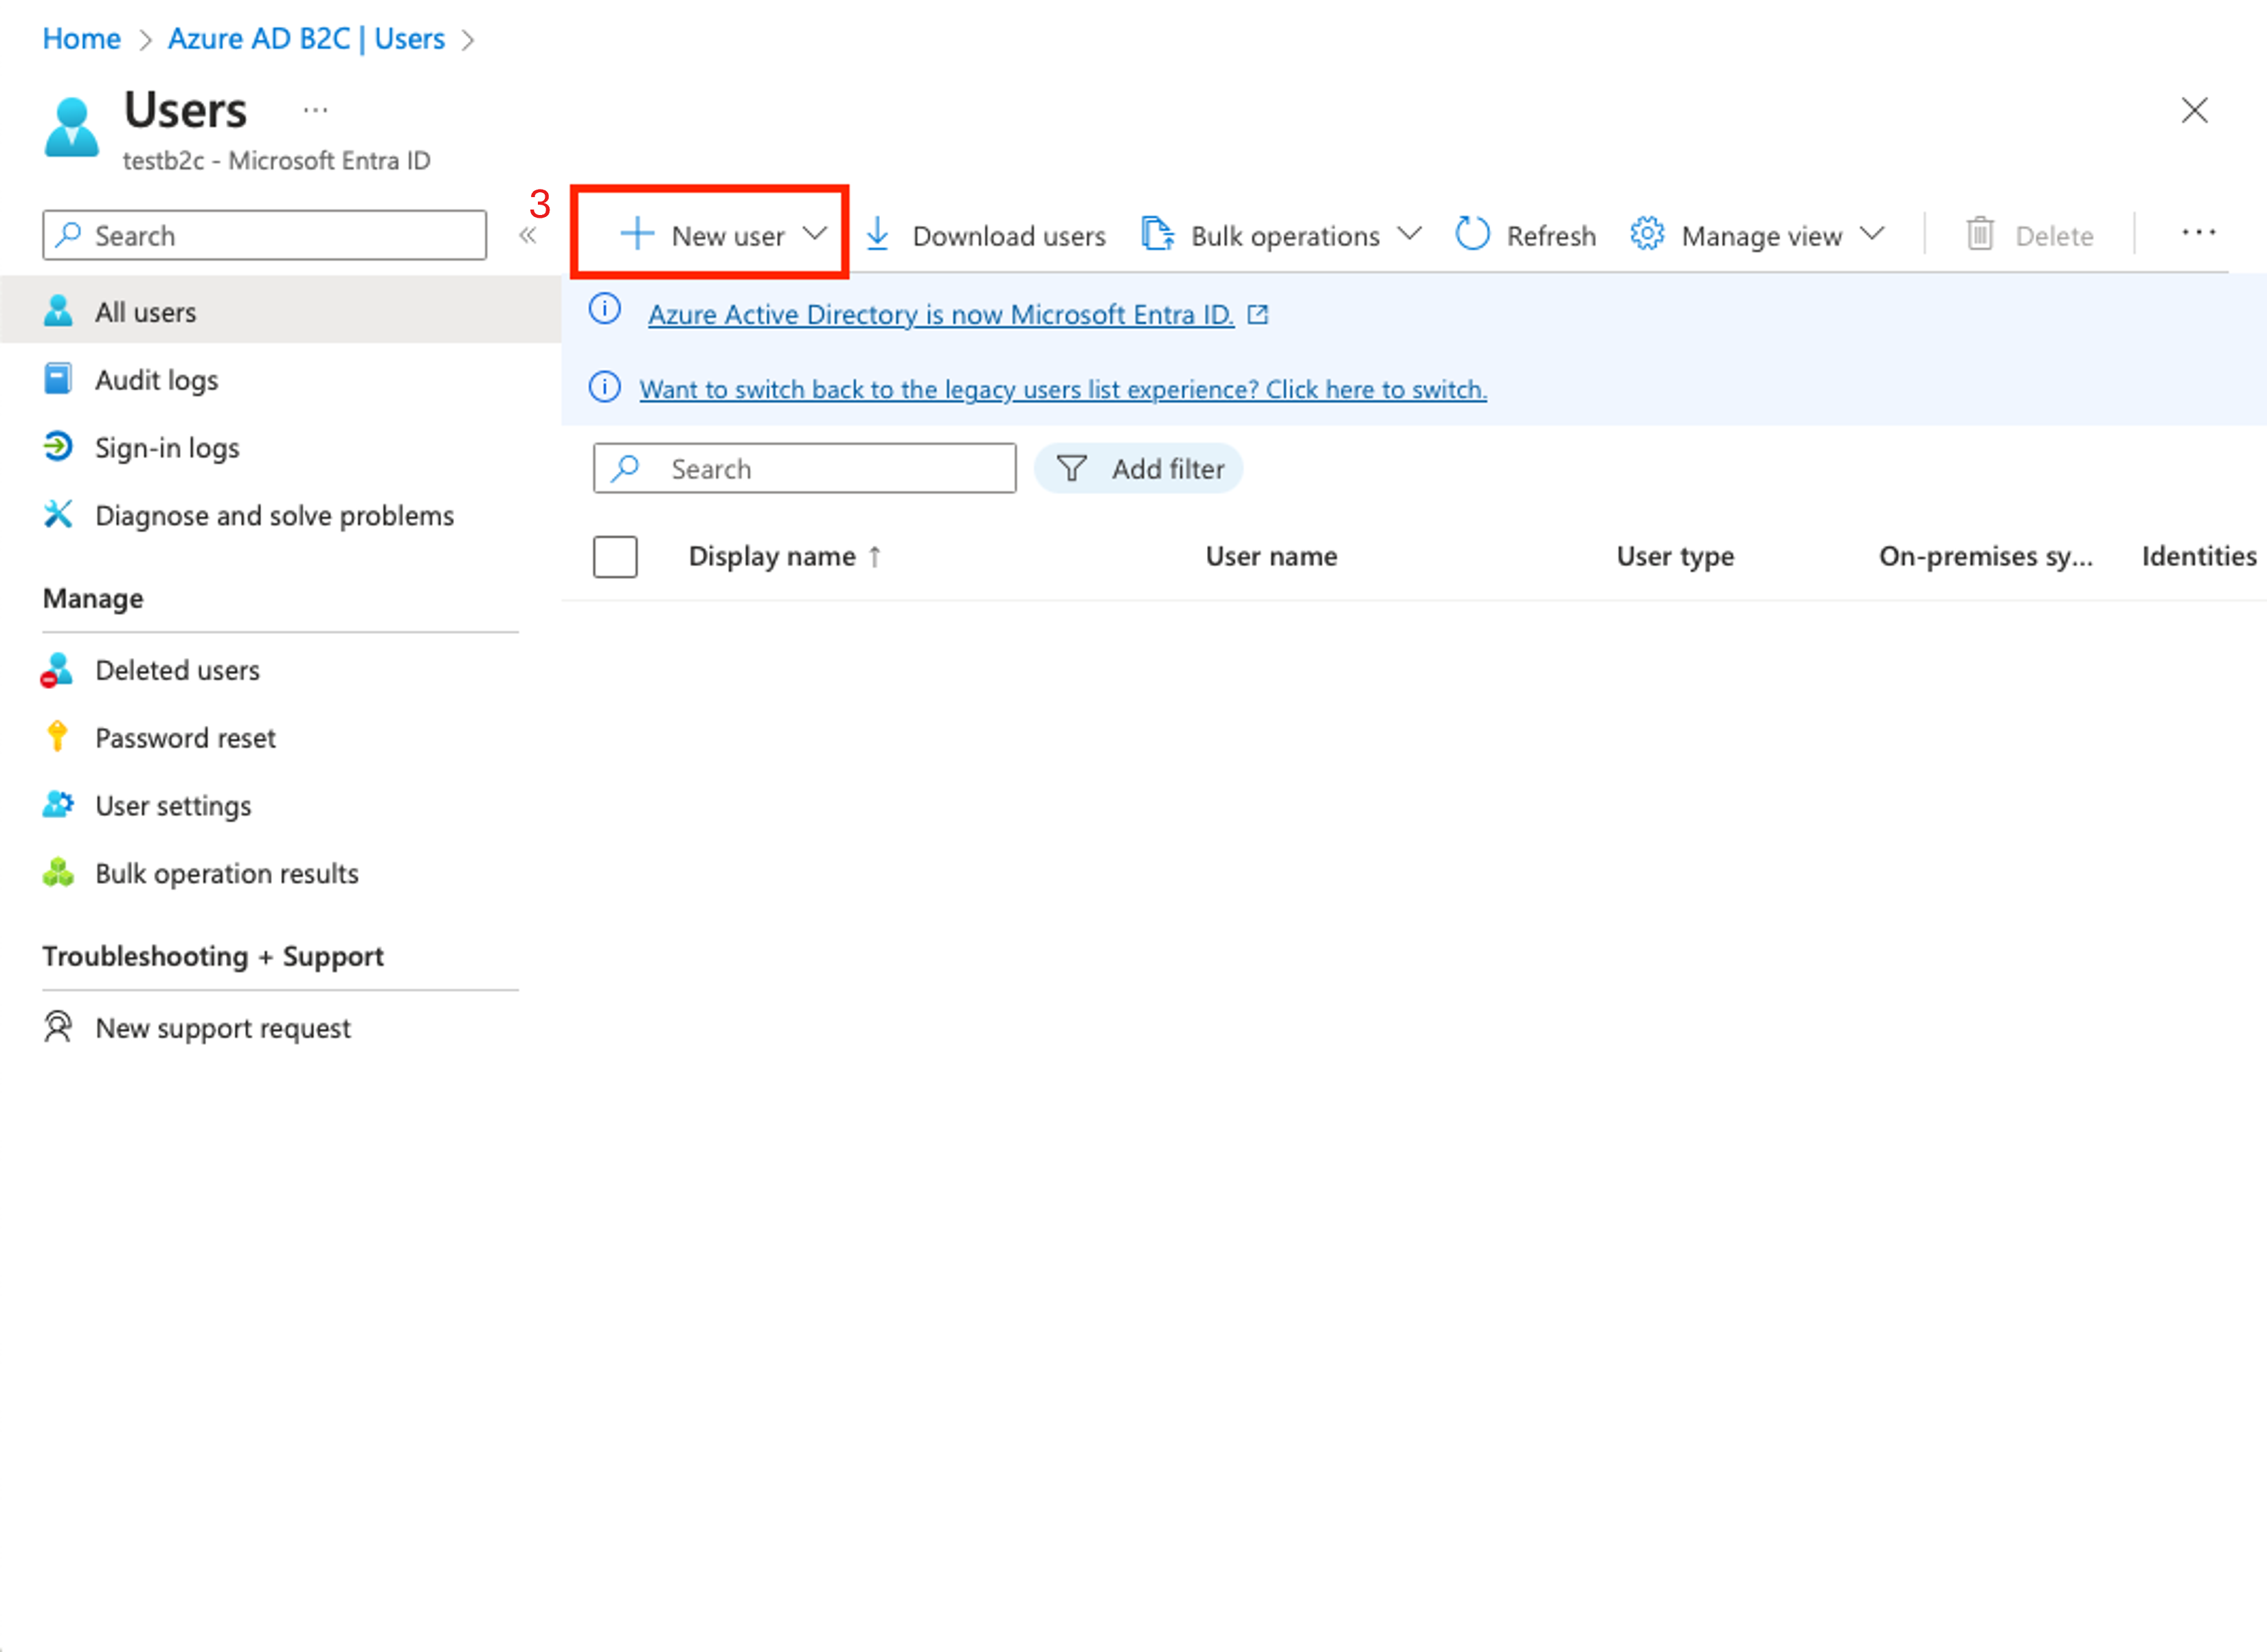The width and height of the screenshot is (2267, 1652).
Task: Click the Manage view gear icon
Action: (1646, 234)
